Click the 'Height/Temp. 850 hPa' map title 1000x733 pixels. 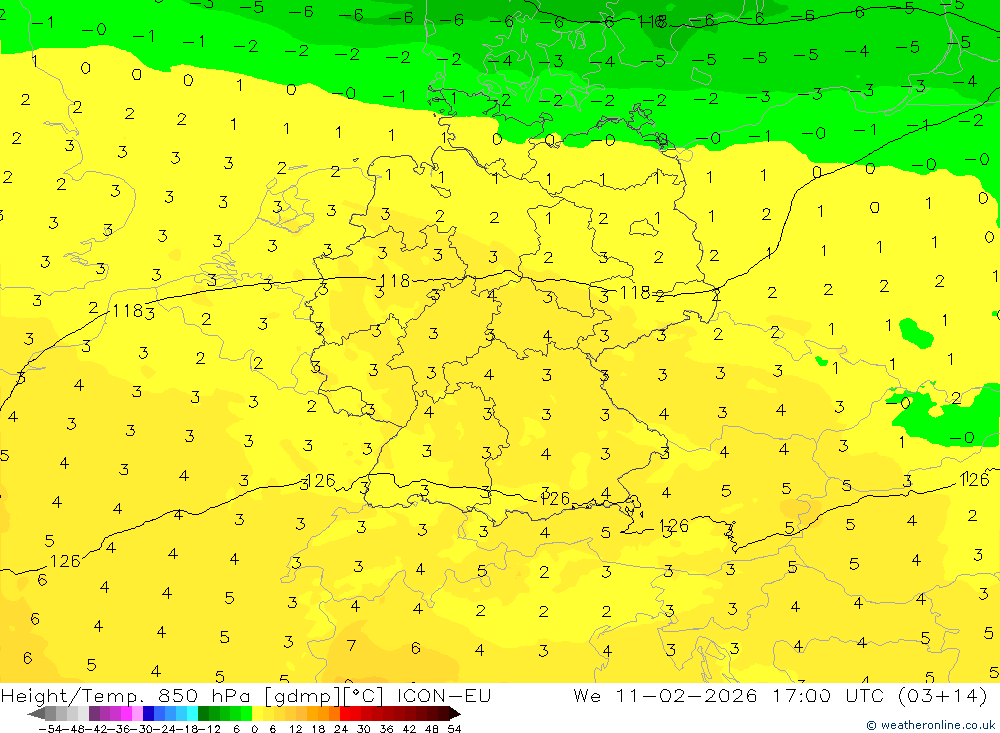126,695
